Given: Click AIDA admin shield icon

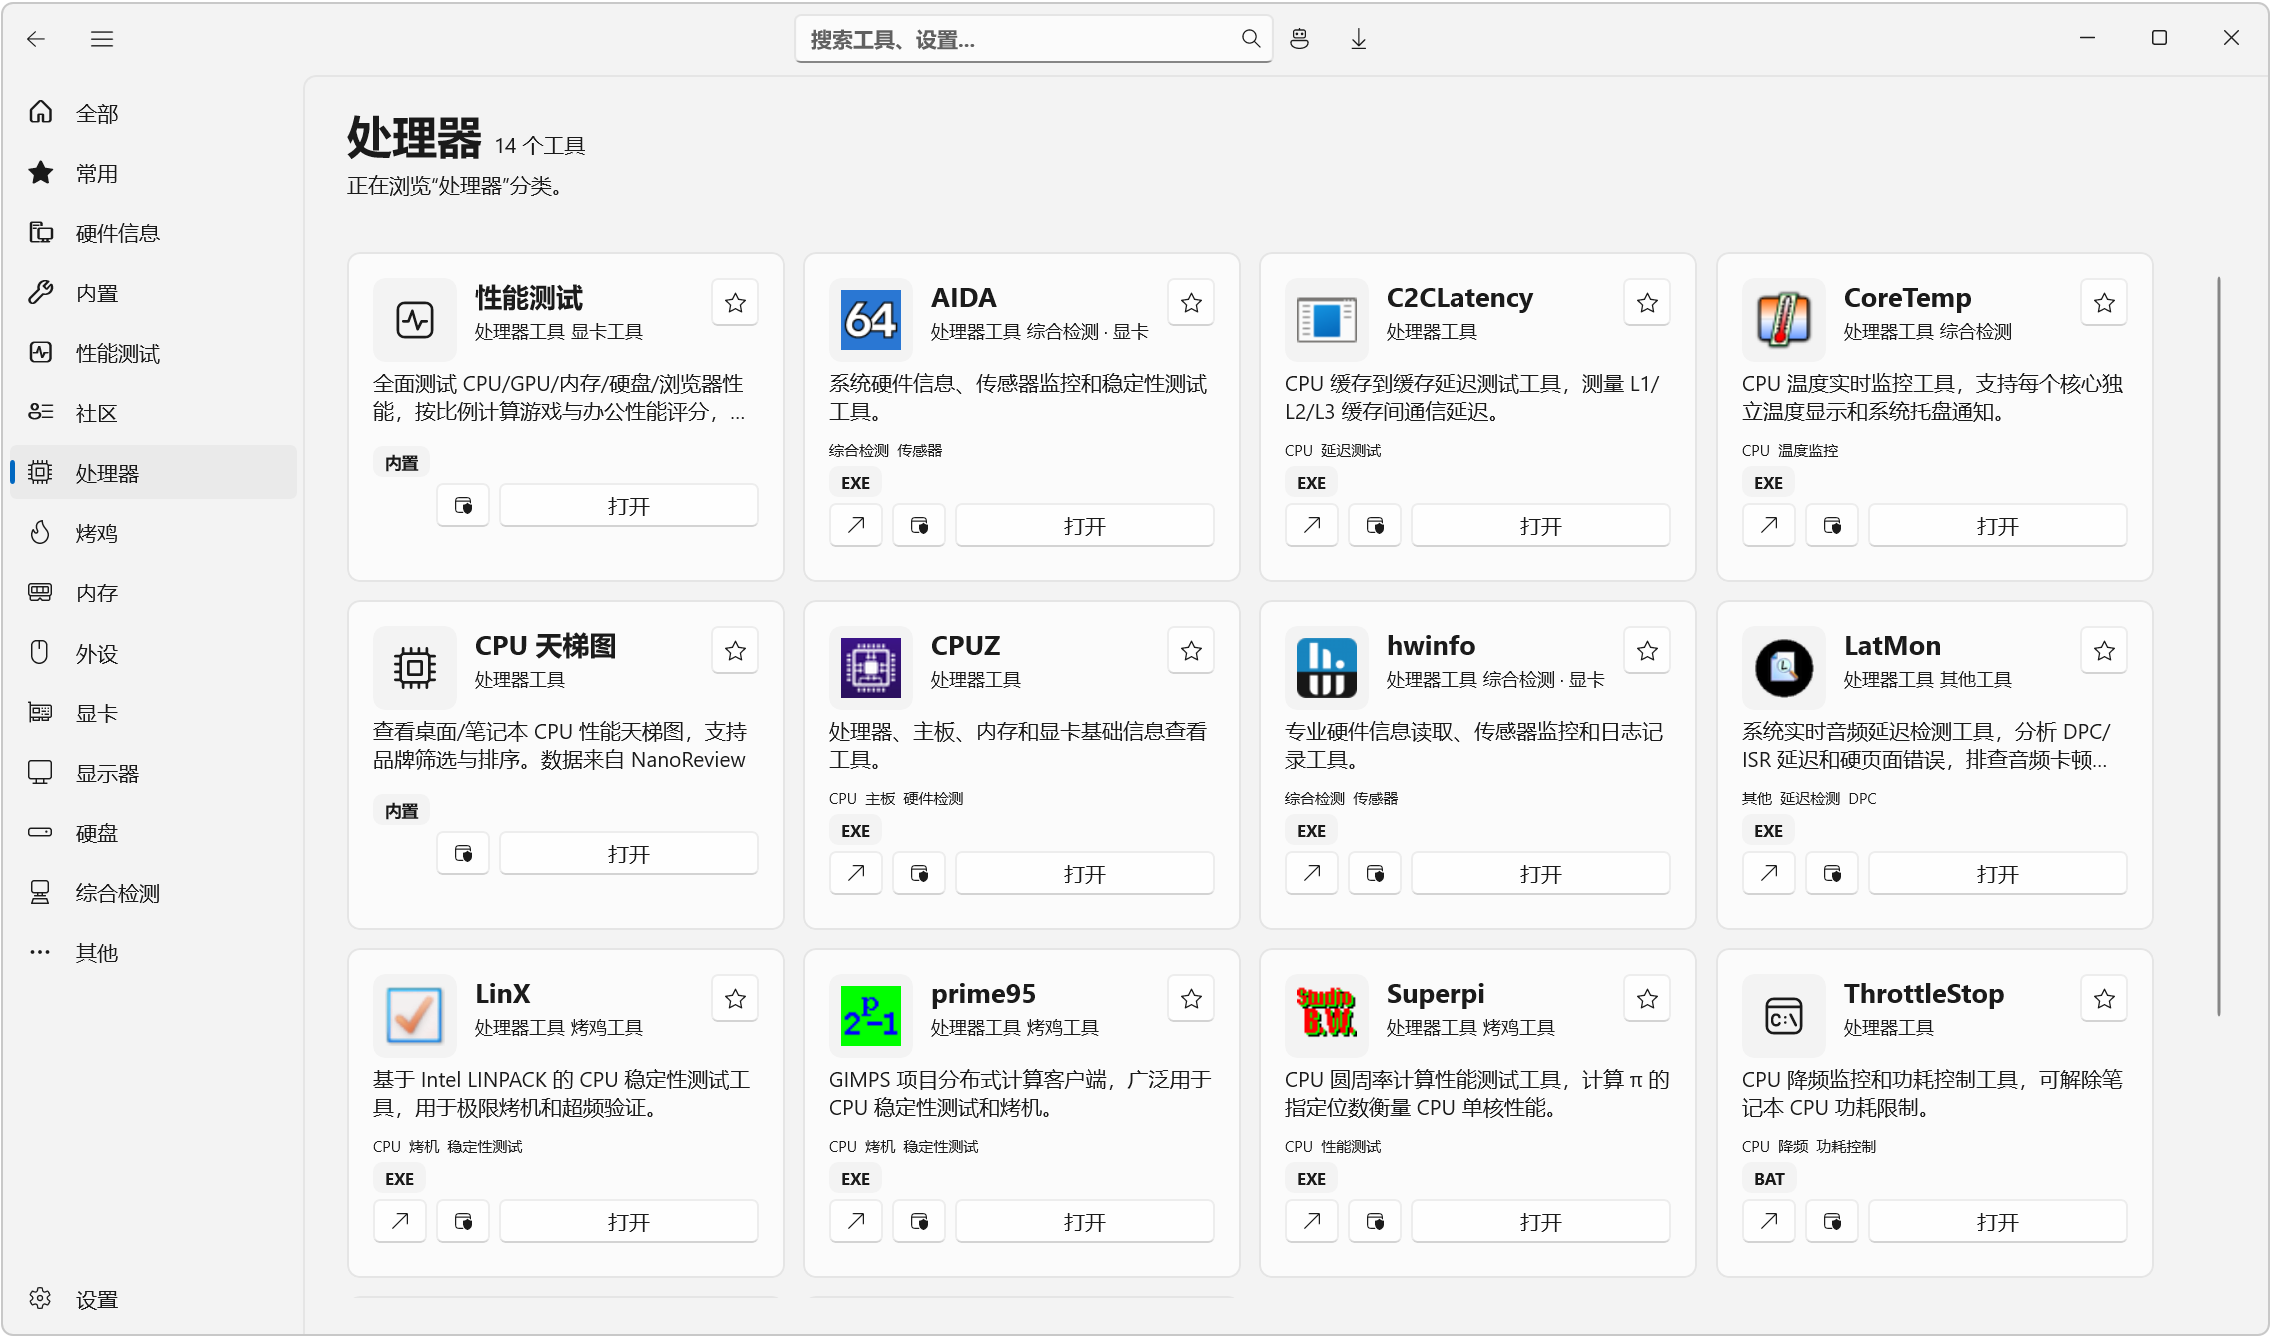Looking at the screenshot, I should 919,526.
